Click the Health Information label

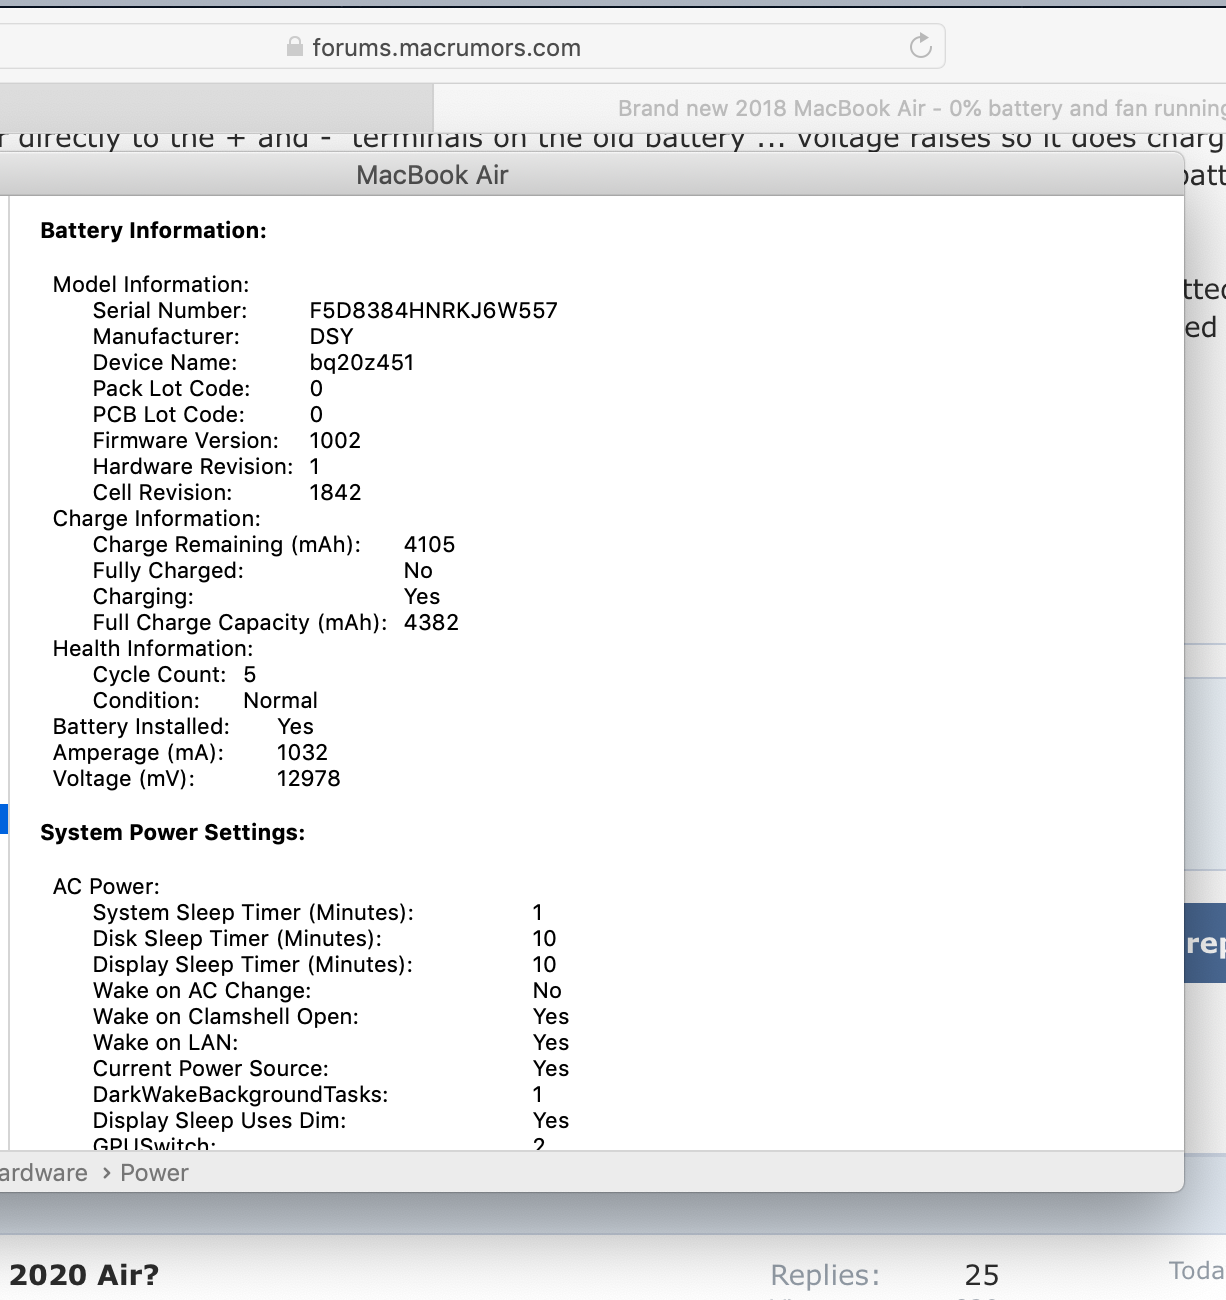point(153,649)
